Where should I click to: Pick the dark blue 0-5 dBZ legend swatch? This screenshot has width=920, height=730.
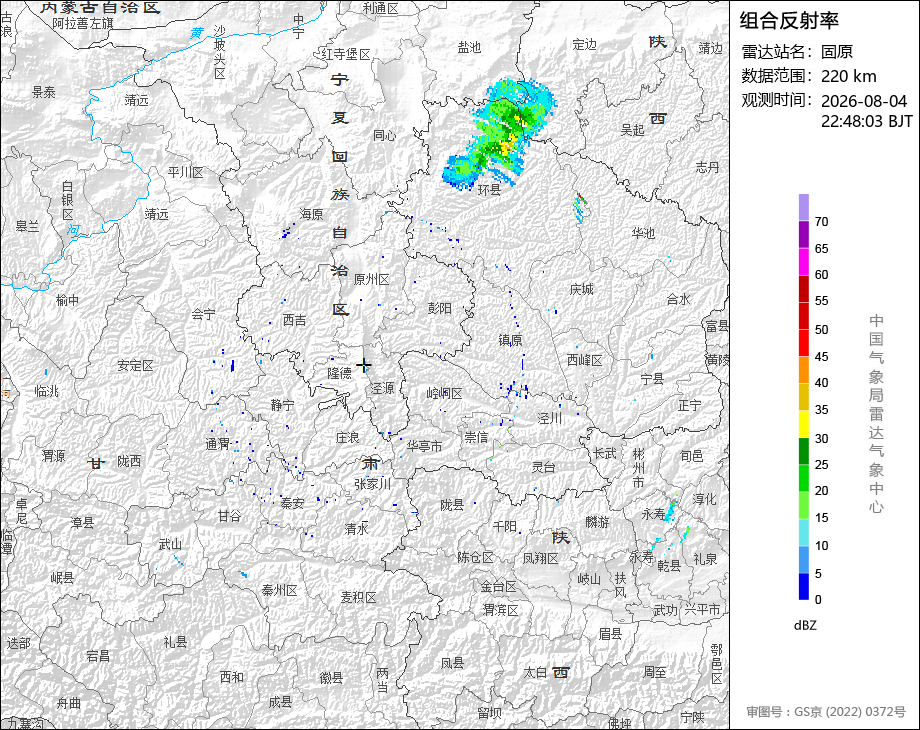pyautogui.click(x=804, y=586)
